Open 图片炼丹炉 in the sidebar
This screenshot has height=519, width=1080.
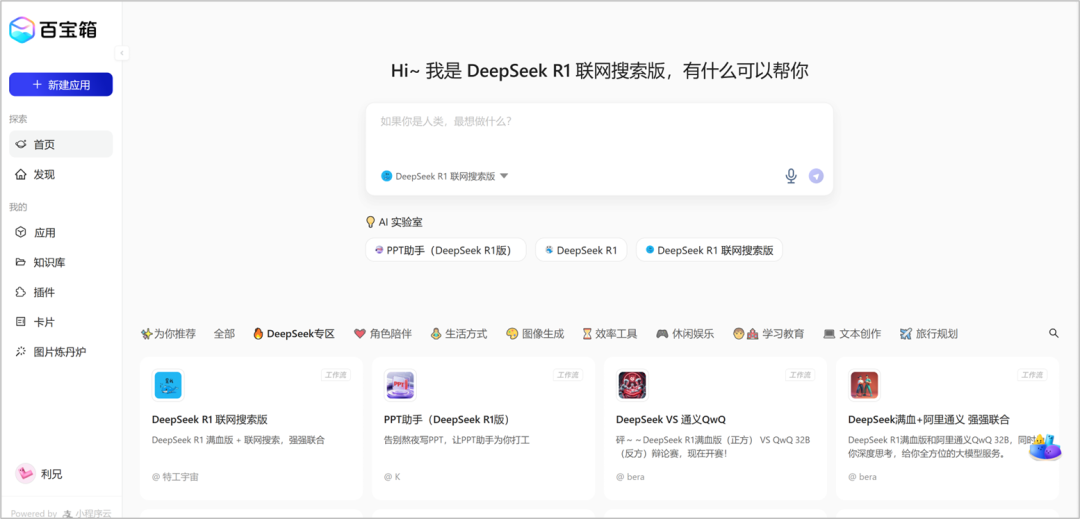pyautogui.click(x=61, y=352)
